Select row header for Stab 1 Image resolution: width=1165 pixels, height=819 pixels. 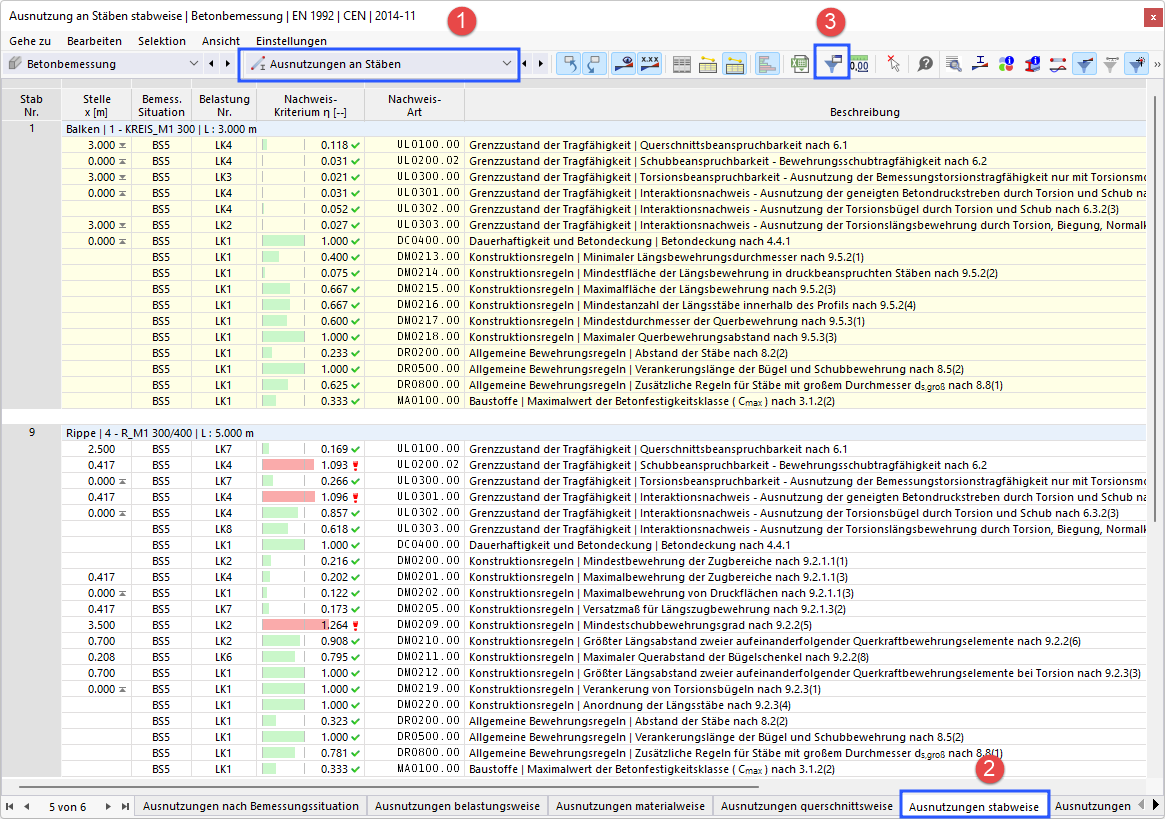(31, 129)
